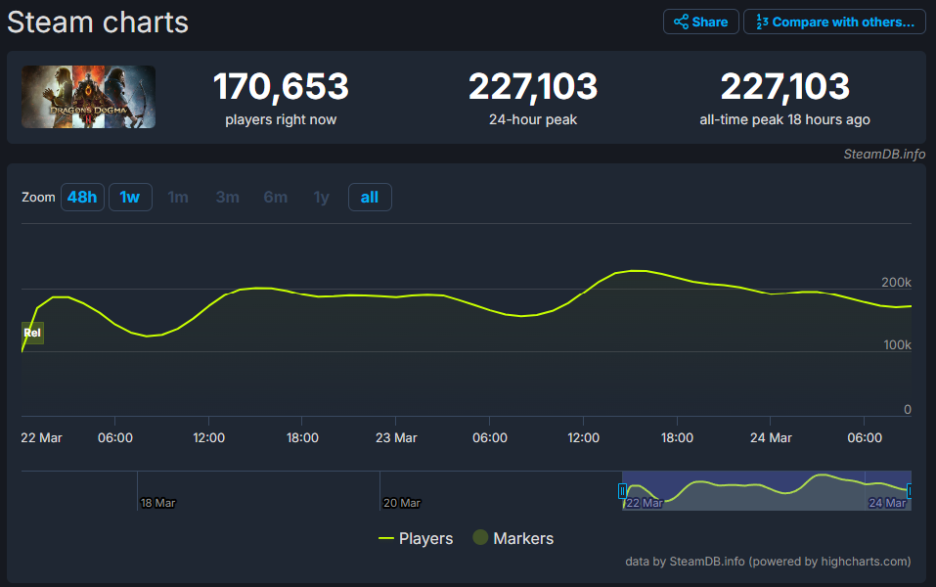
Task: Click the 20 Mar navigator label
Action: point(402,503)
